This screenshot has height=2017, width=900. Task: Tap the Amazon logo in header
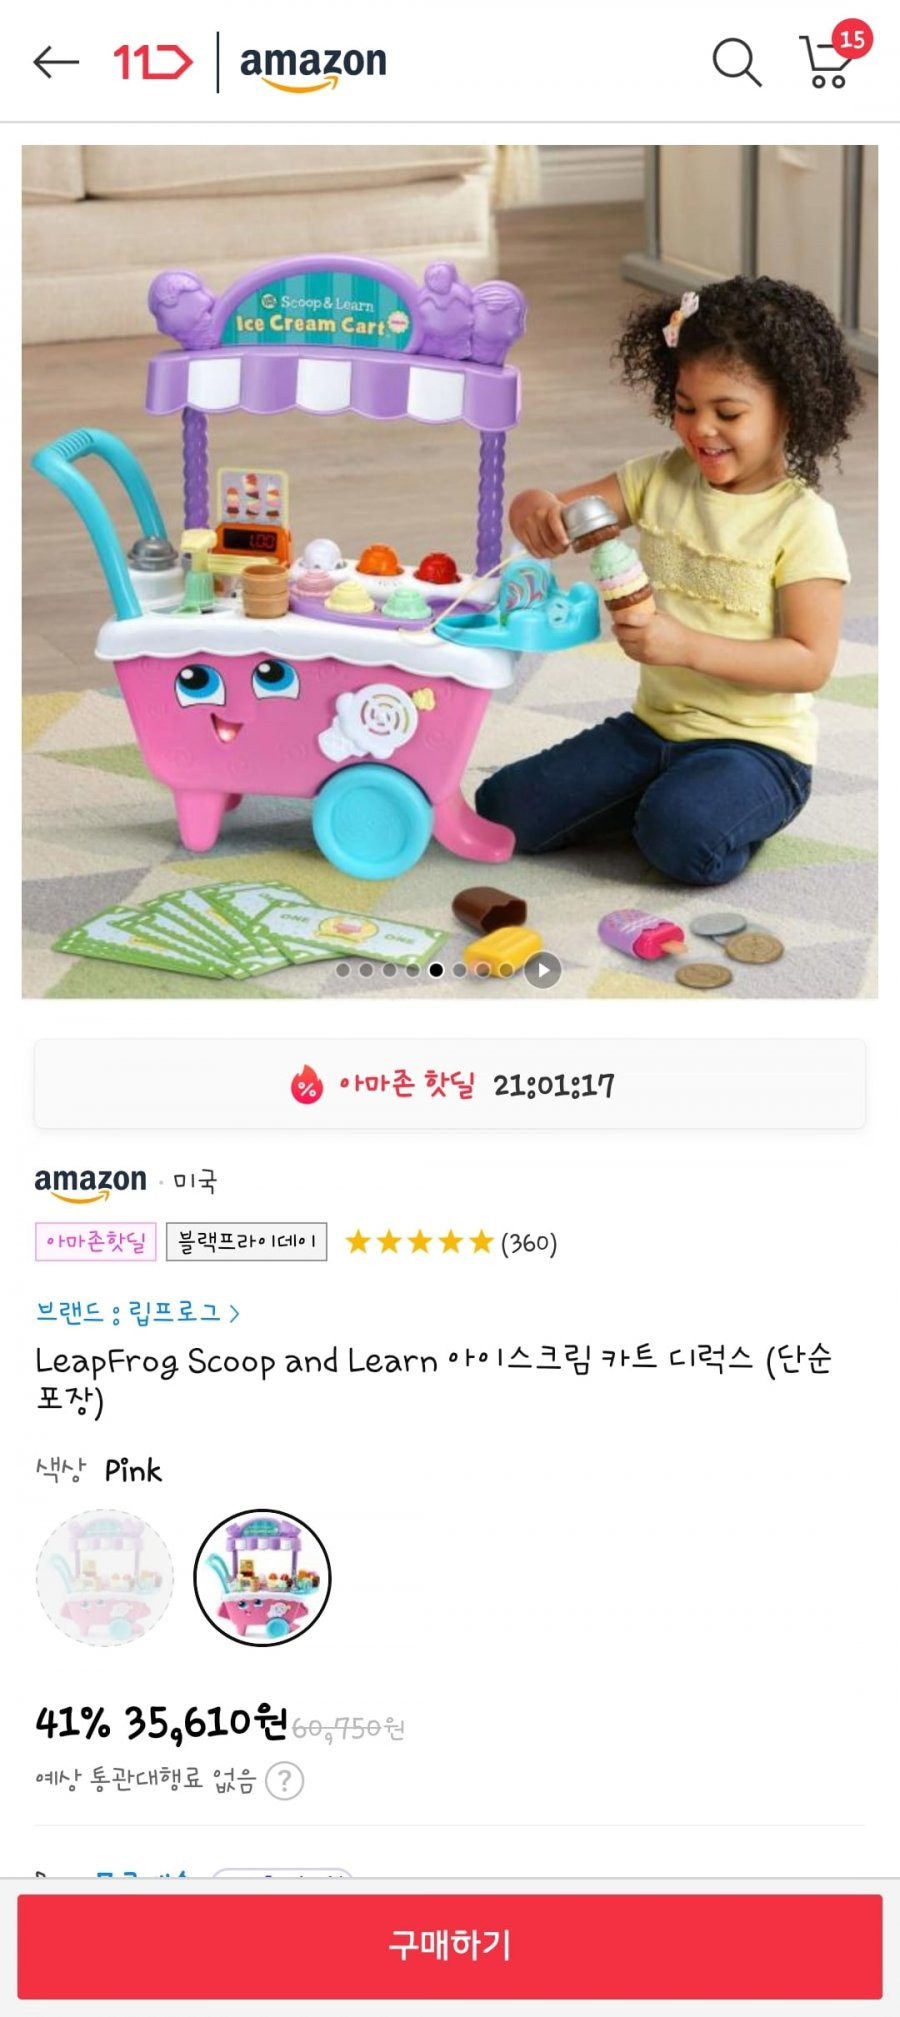pyautogui.click(x=313, y=66)
